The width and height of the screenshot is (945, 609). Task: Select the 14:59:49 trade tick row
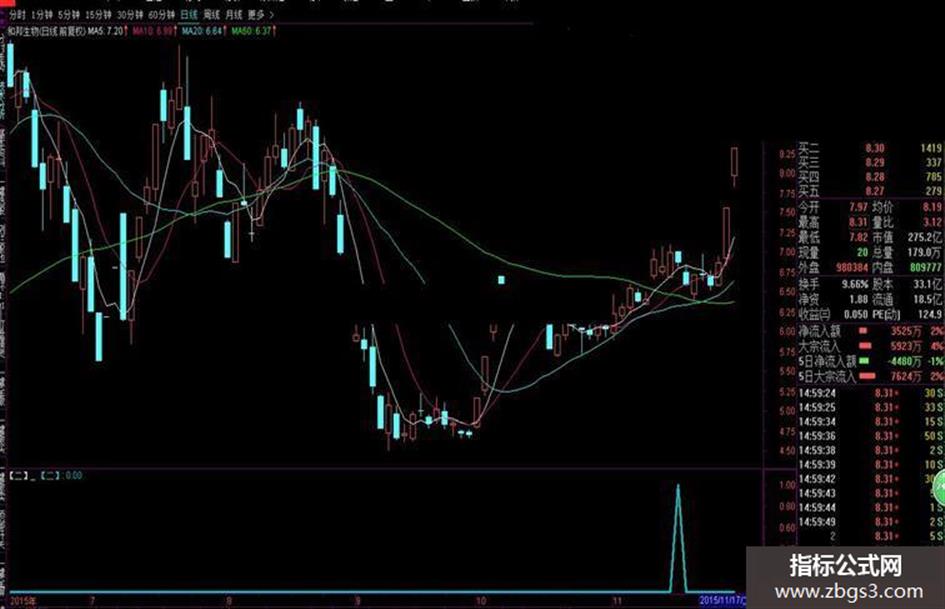tap(870, 522)
